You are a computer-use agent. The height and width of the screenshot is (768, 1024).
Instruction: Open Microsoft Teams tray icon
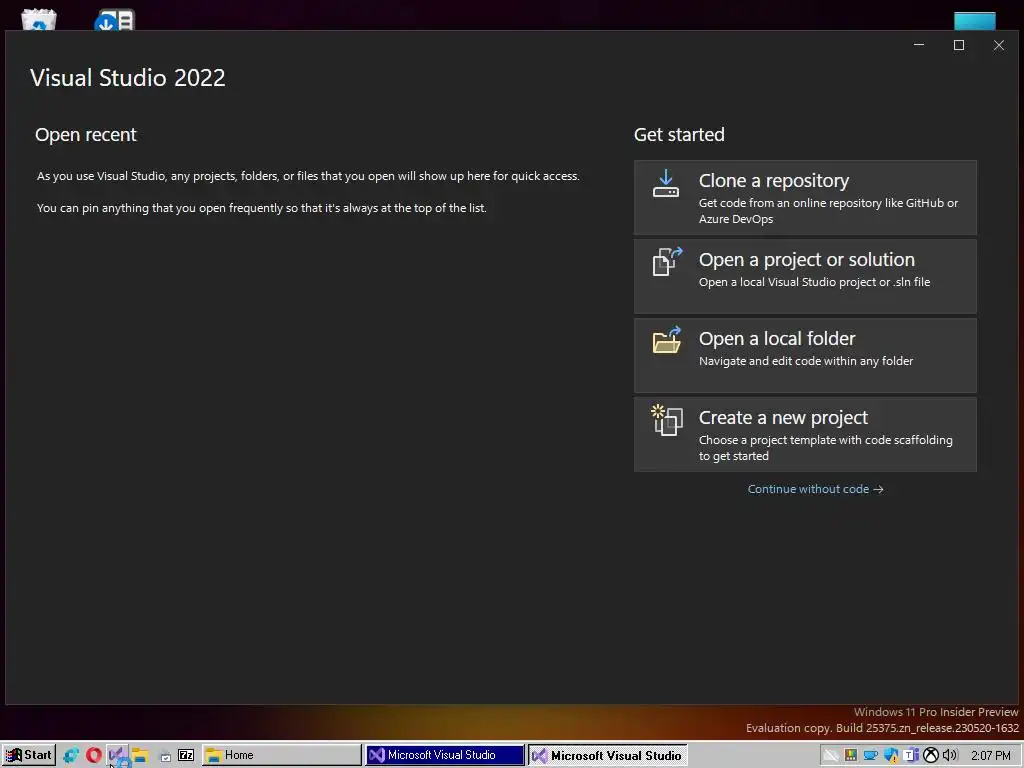[x=911, y=754]
